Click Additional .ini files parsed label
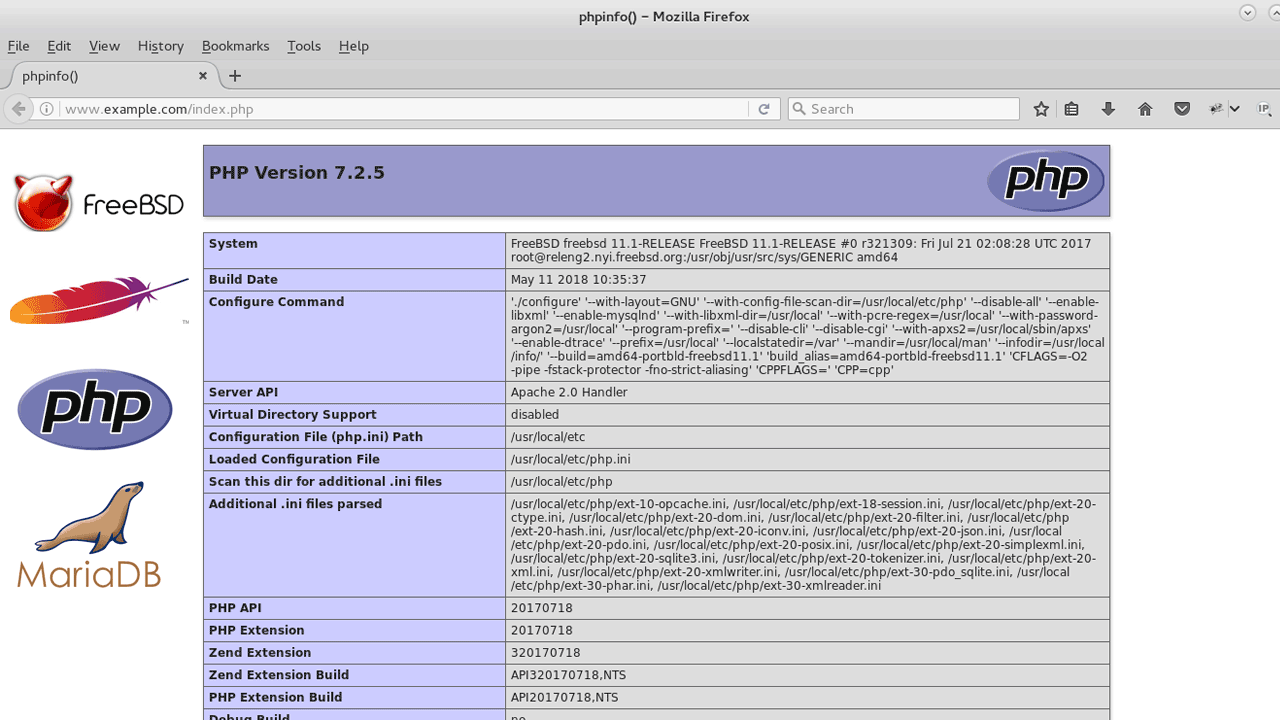1280x720 pixels. pos(295,504)
